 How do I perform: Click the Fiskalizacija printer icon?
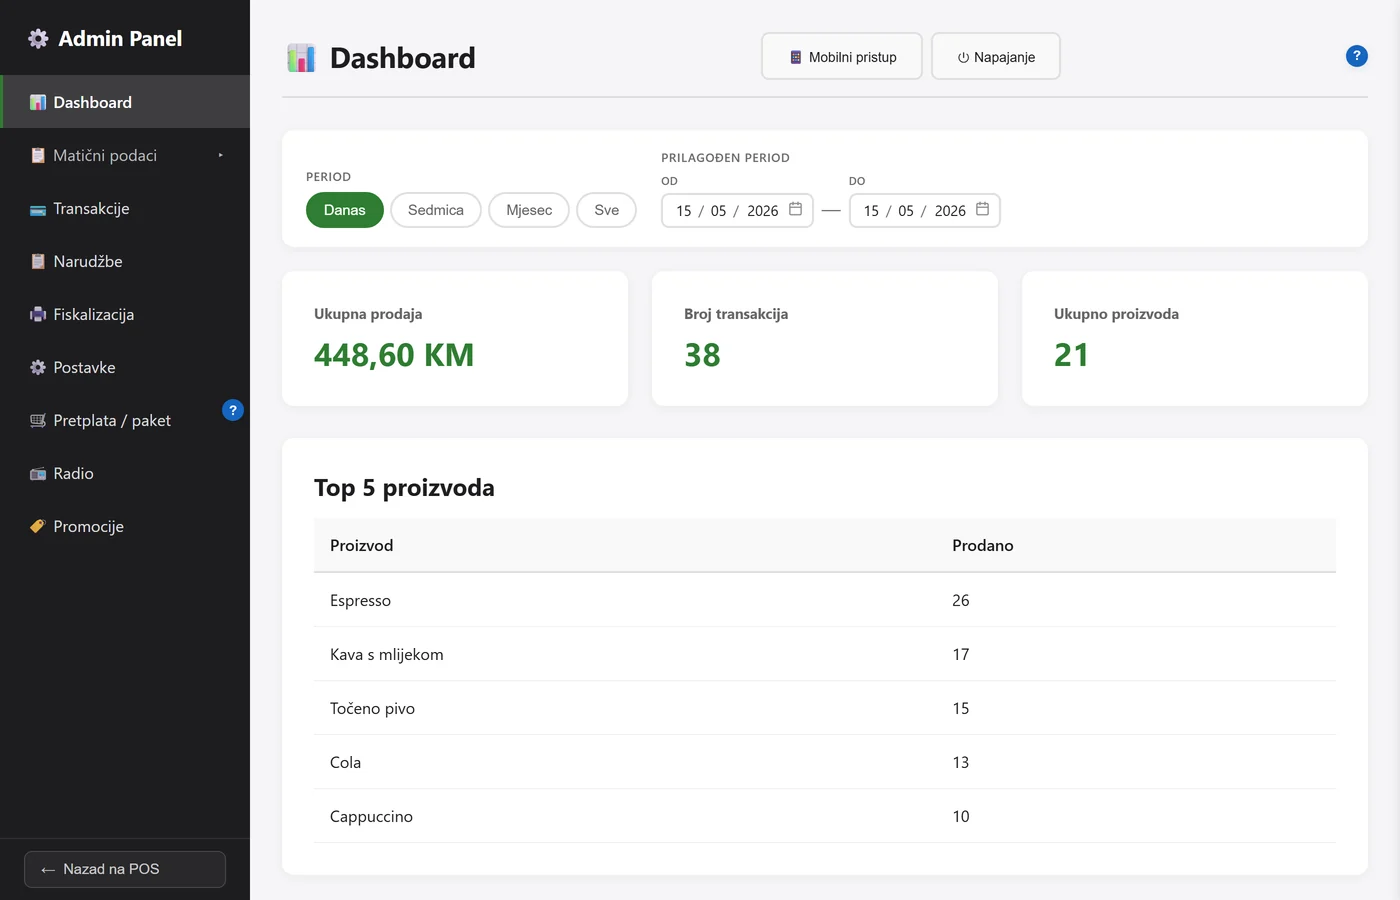[38, 314]
